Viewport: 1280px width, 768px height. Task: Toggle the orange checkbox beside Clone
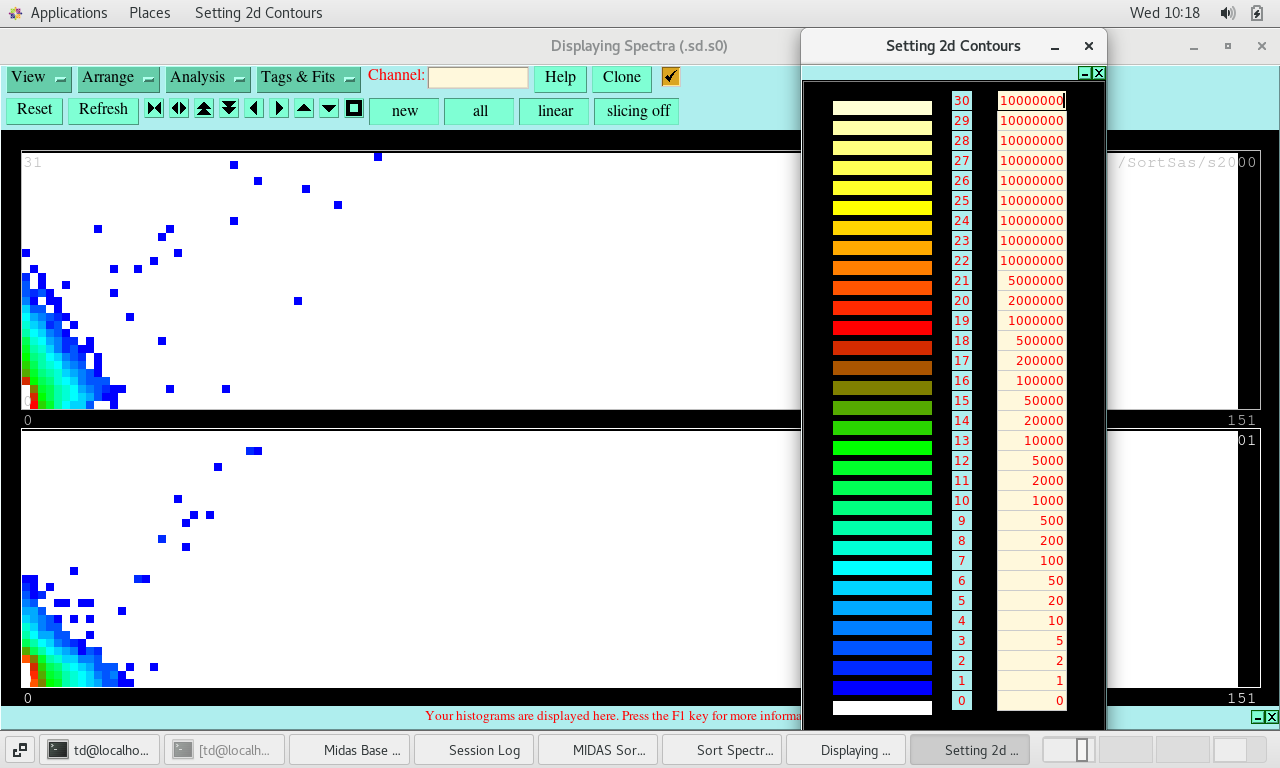tap(670, 77)
